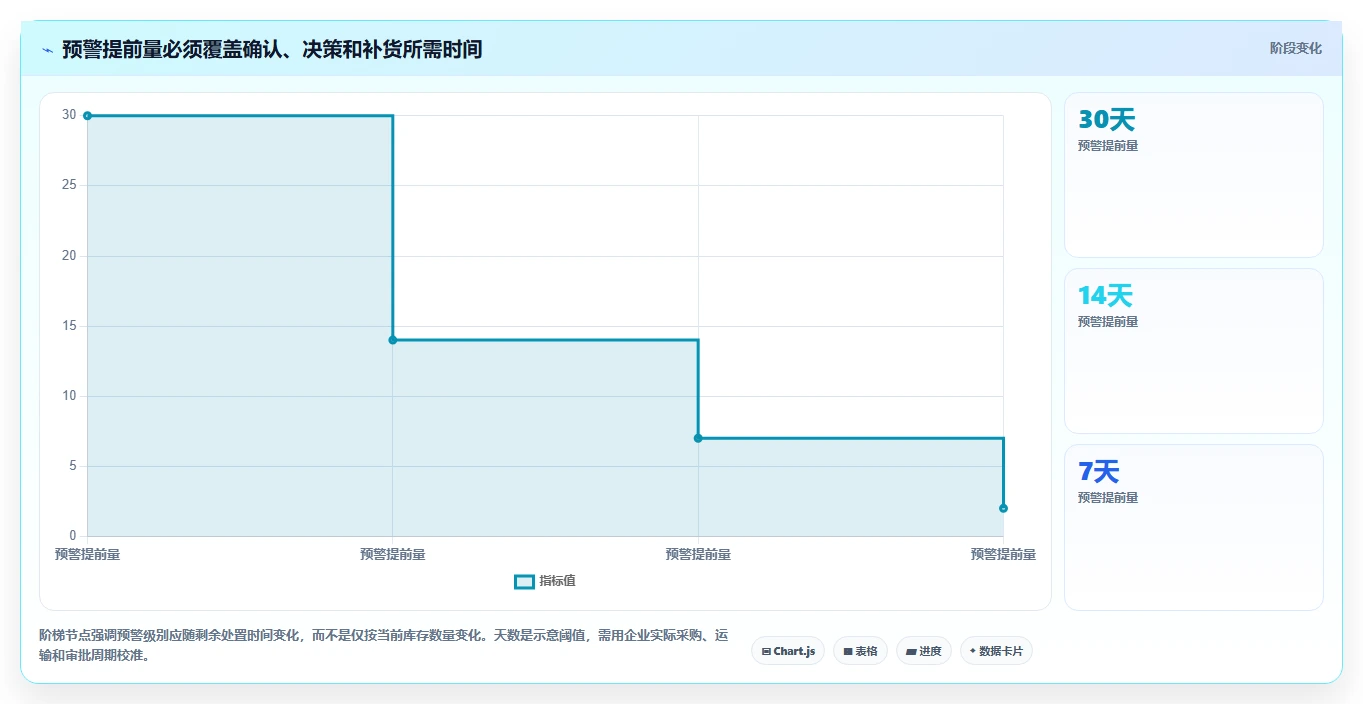Click the final data point near value 2
The image size is (1363, 704).
click(1003, 508)
